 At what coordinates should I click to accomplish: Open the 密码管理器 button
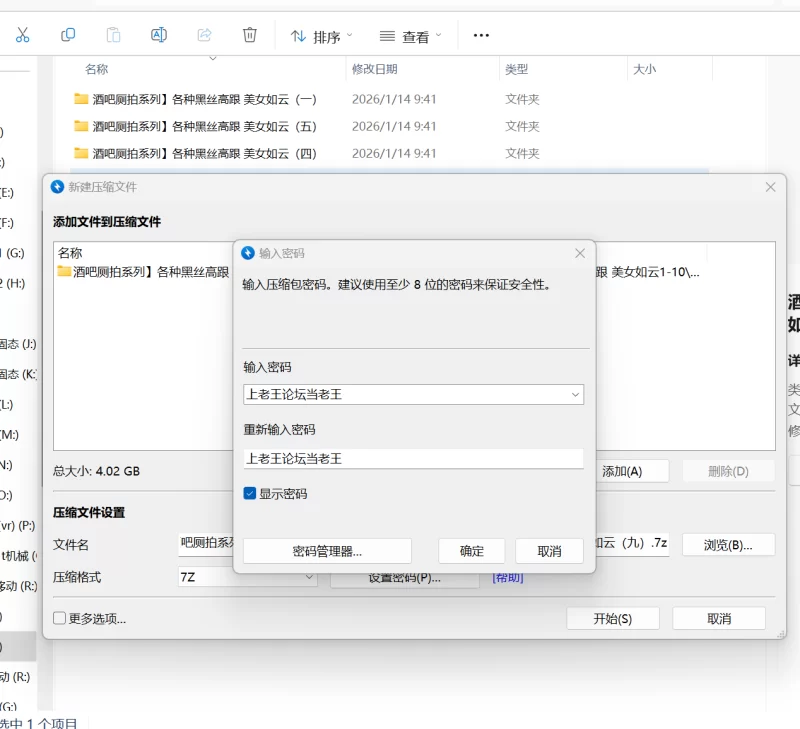(x=327, y=551)
